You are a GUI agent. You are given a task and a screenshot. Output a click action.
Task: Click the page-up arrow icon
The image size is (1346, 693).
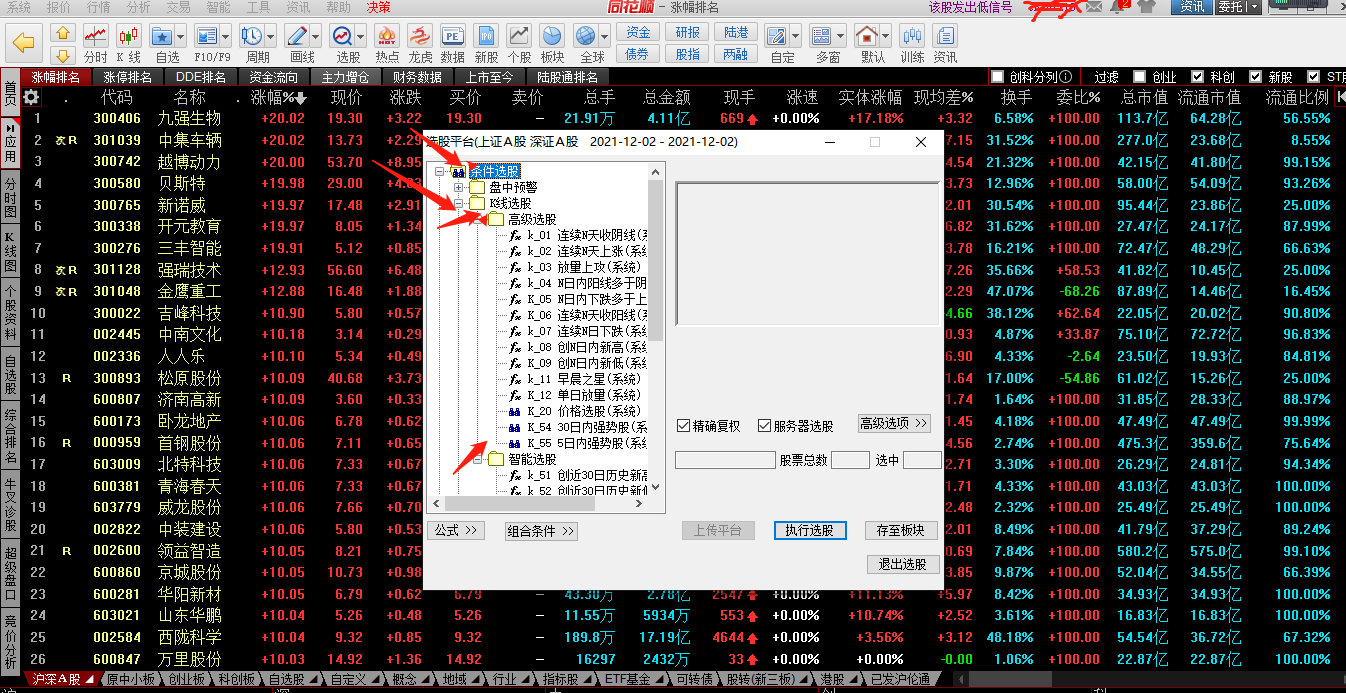click(x=62, y=34)
